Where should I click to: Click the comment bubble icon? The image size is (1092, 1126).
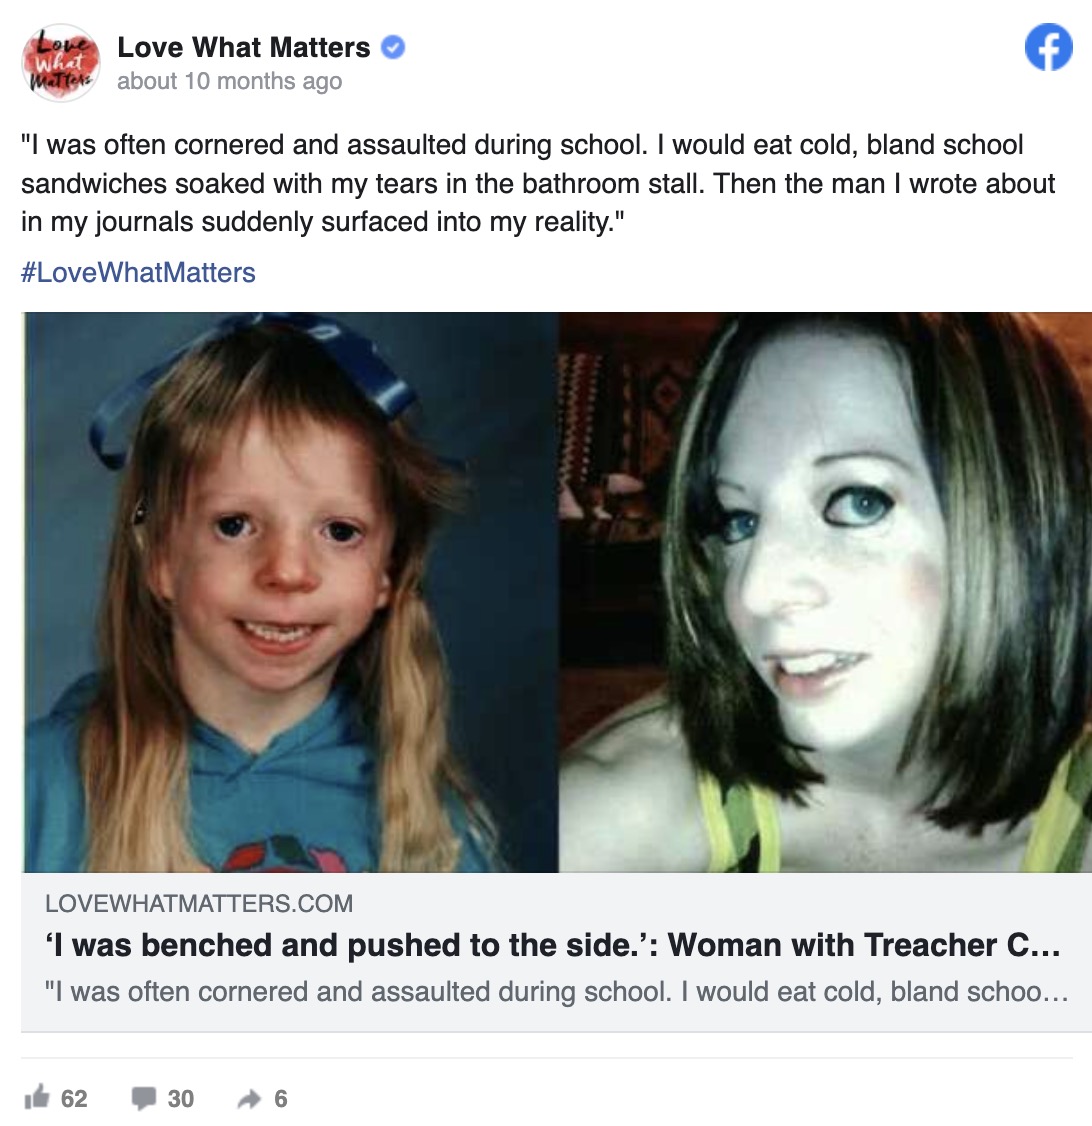(x=144, y=1099)
